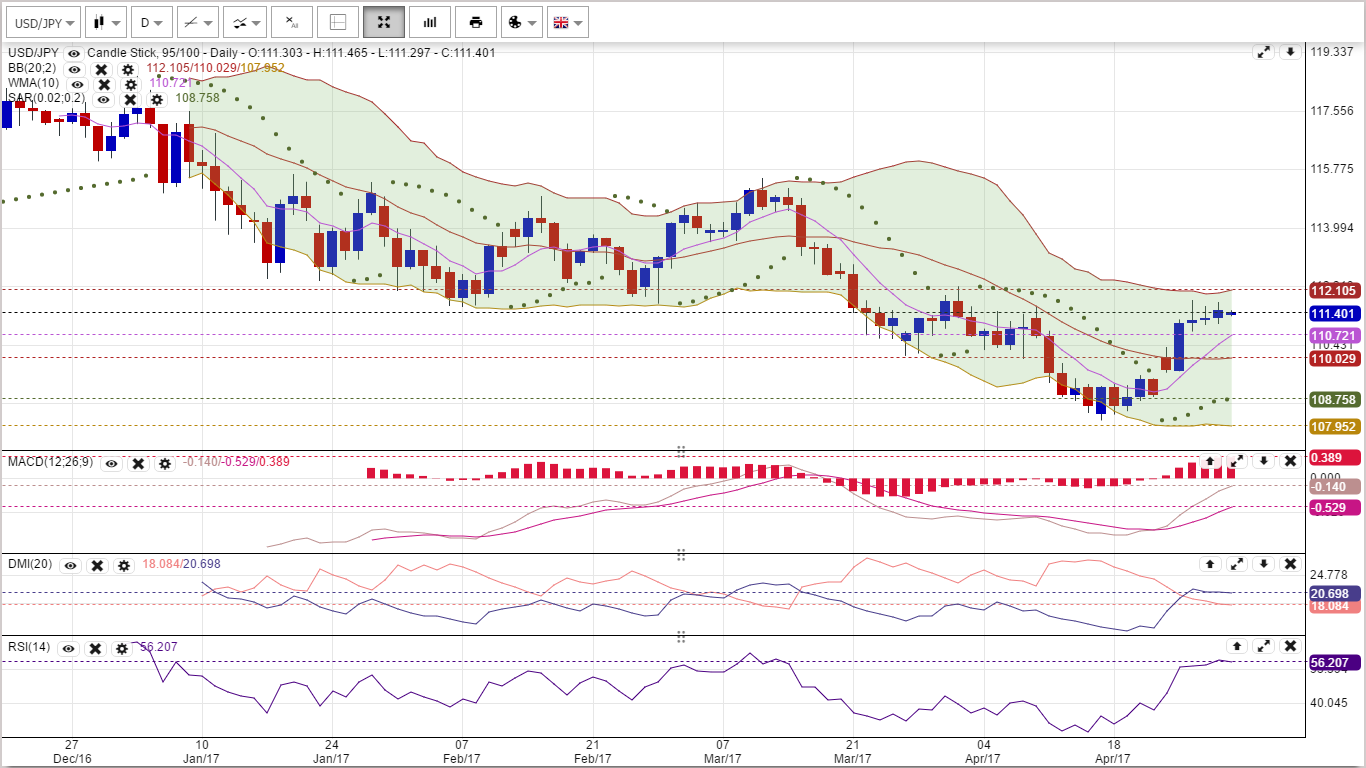Viewport: 1366px width, 768px height.
Task: Toggle visibility of BB(20;2) indicator
Action: [74, 69]
